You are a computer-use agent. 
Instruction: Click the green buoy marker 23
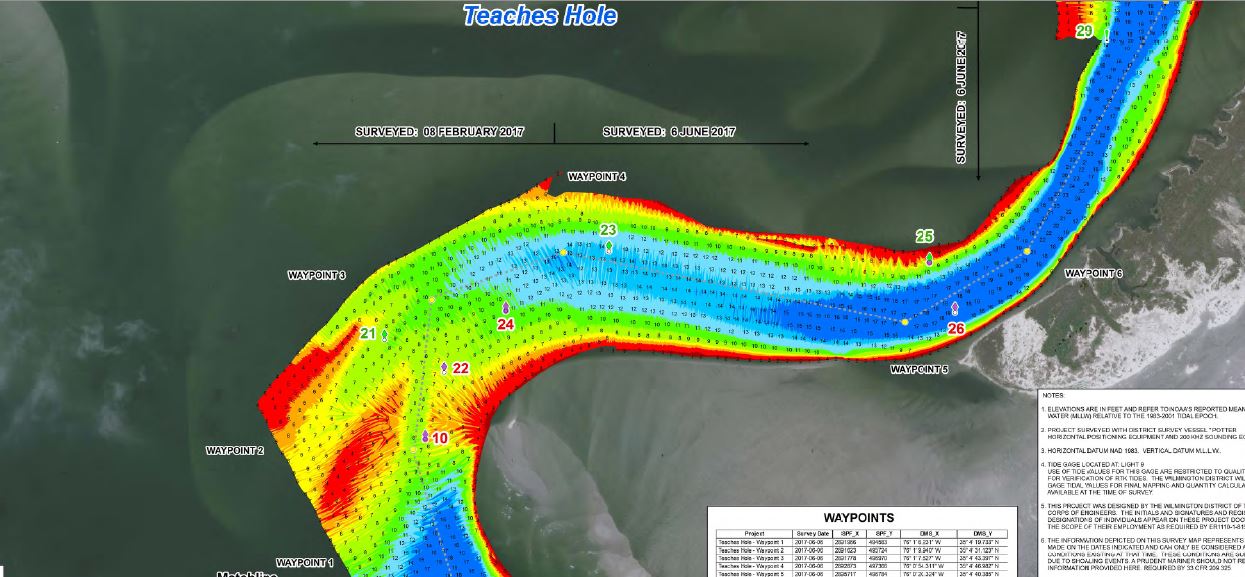(x=609, y=245)
